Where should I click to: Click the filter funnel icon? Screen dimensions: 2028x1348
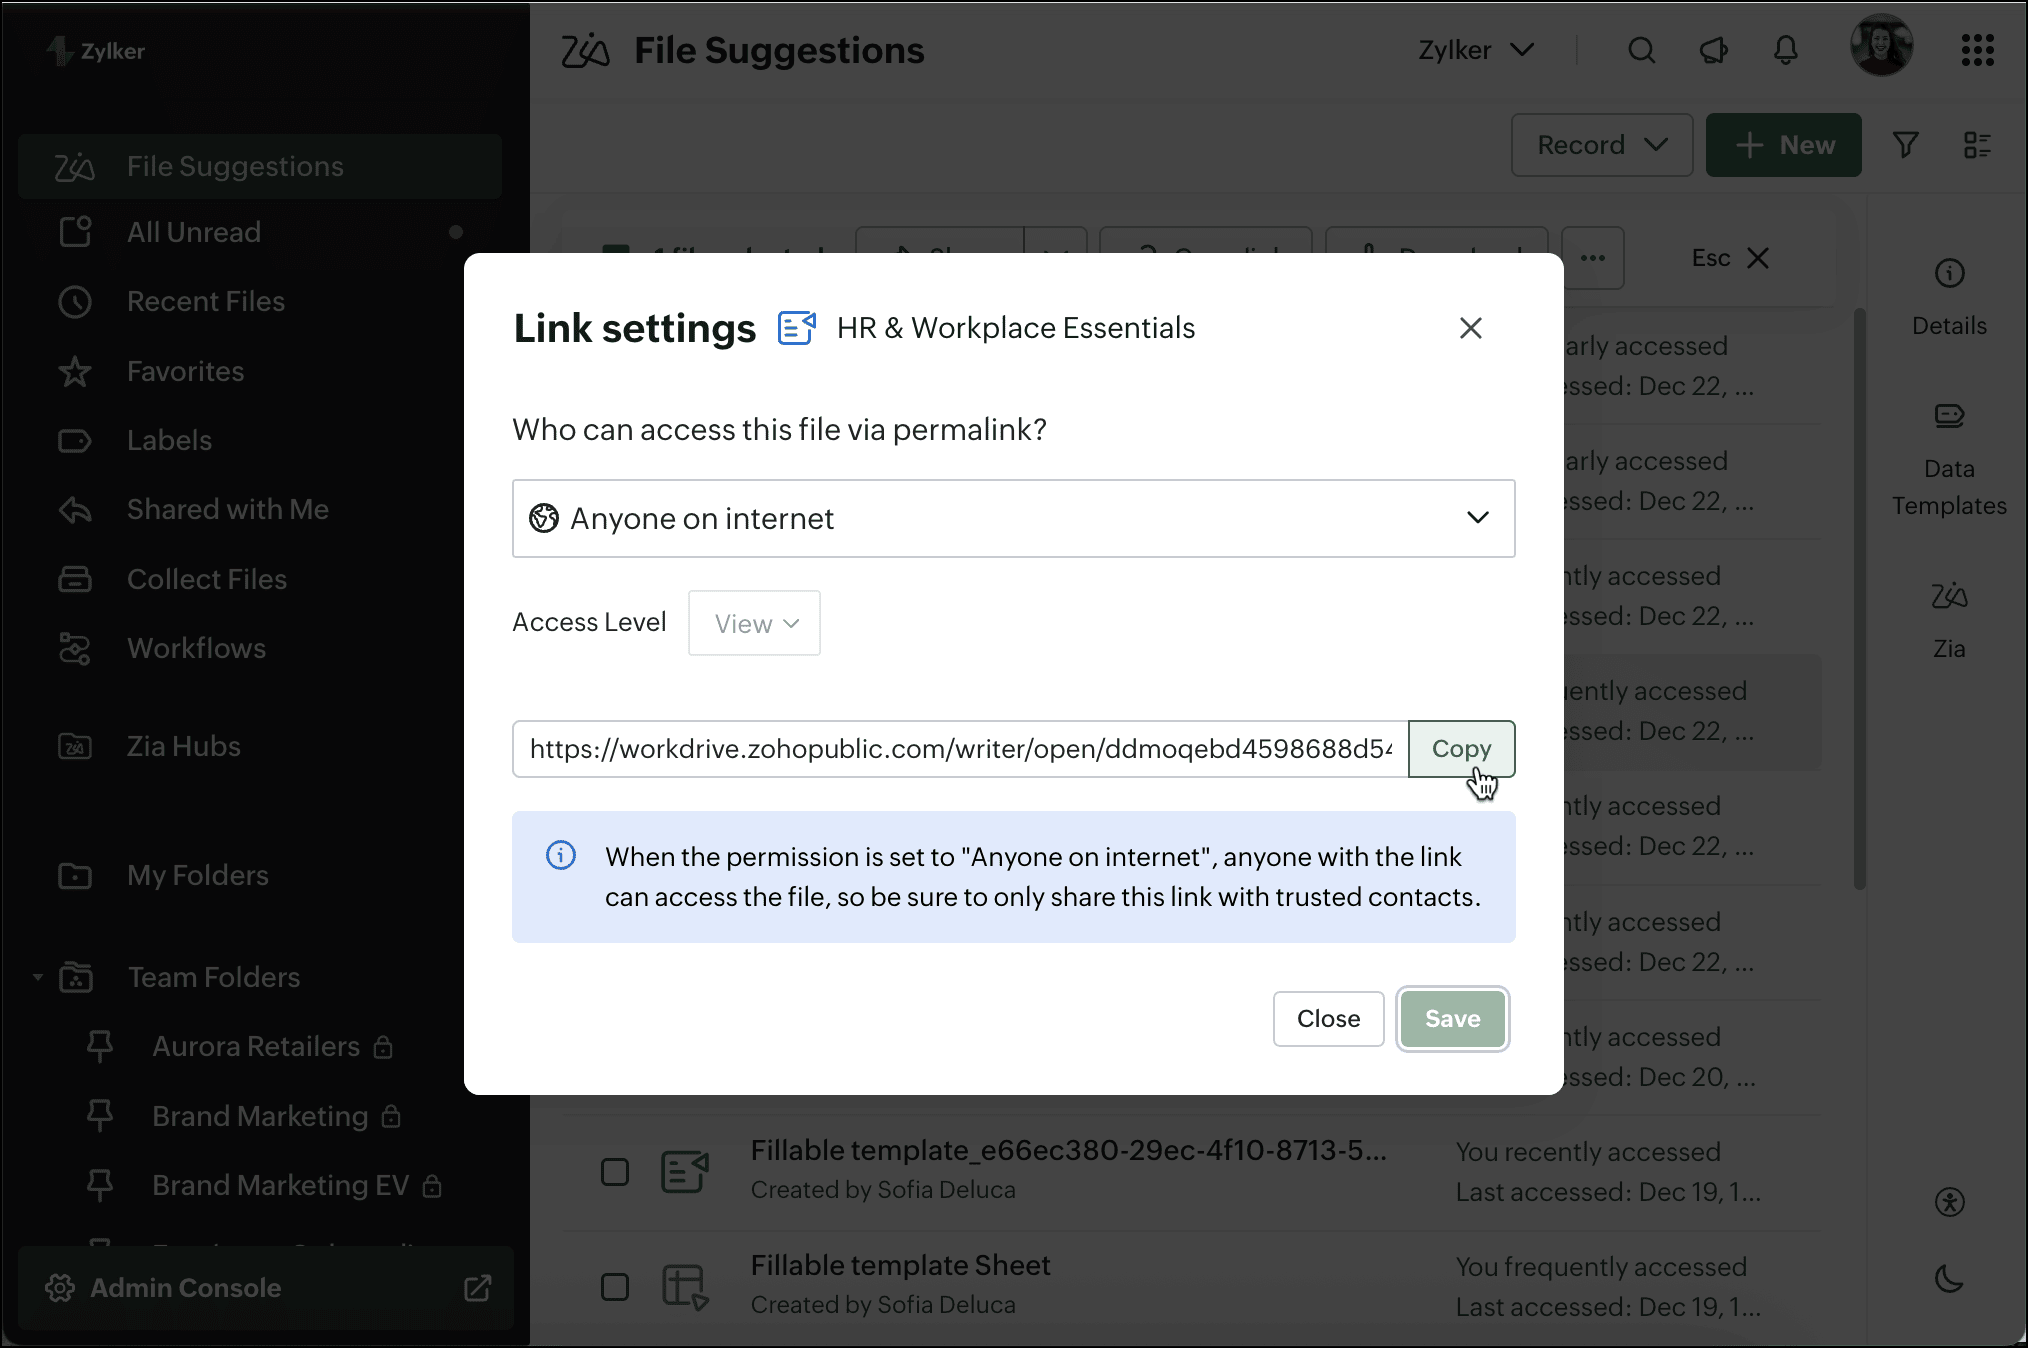tap(1906, 146)
